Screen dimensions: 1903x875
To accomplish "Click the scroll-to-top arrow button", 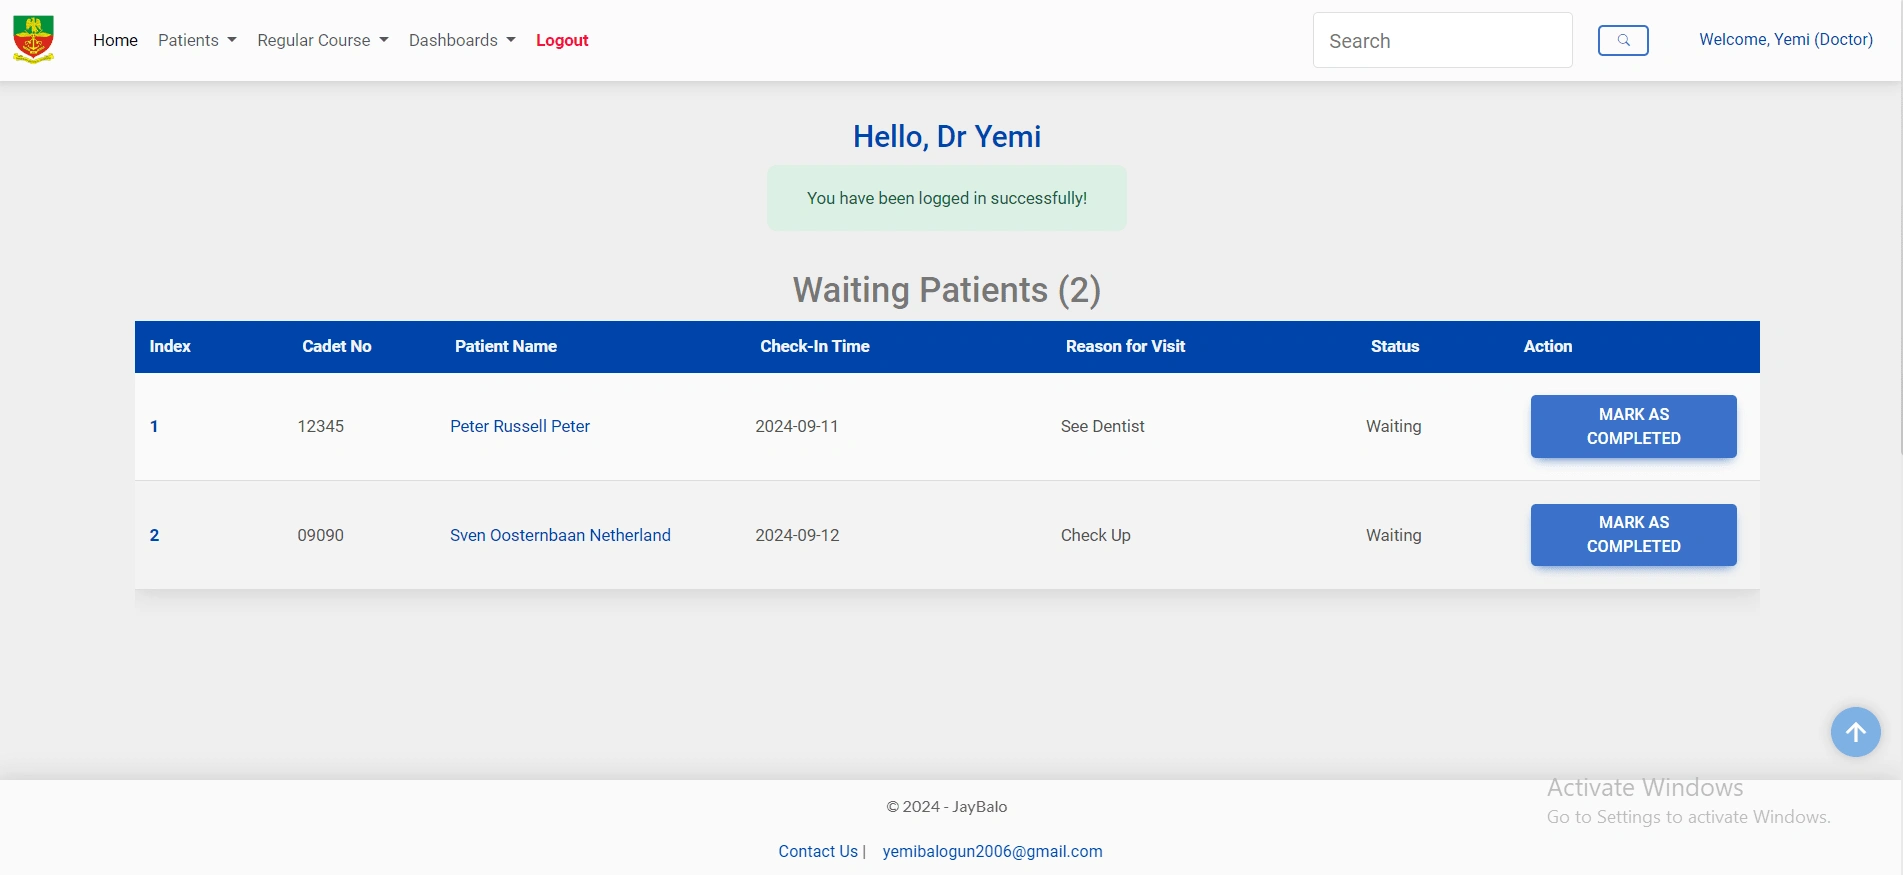I will [1855, 732].
